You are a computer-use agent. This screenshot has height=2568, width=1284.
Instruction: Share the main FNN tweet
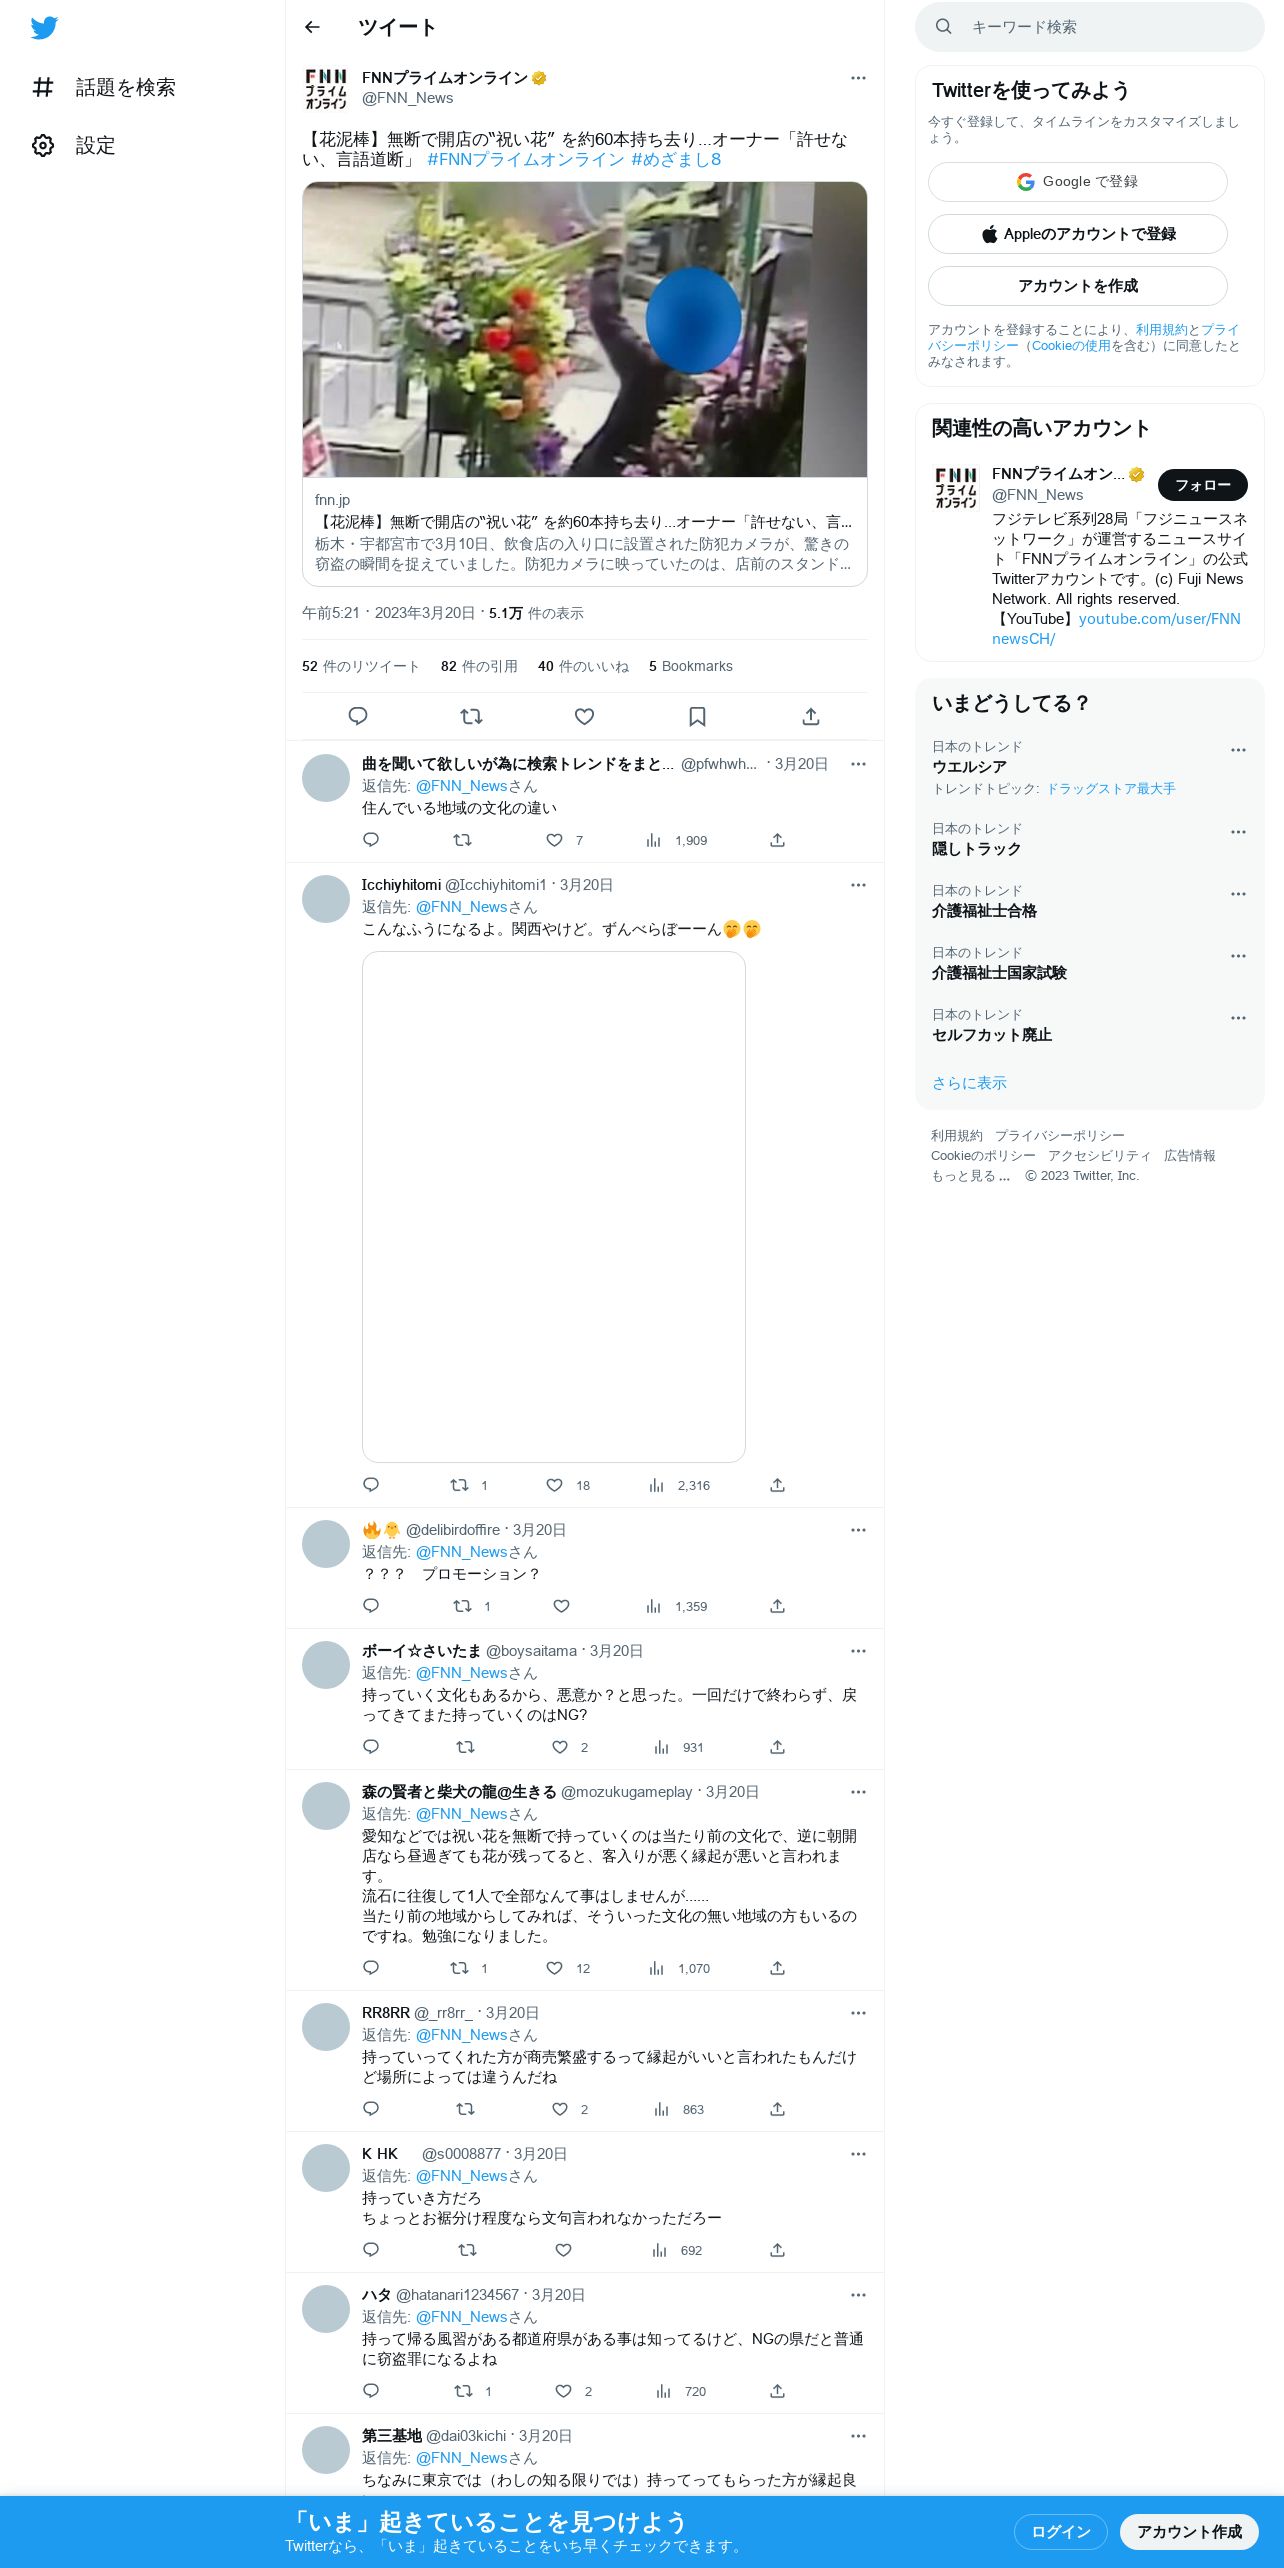[x=811, y=716]
